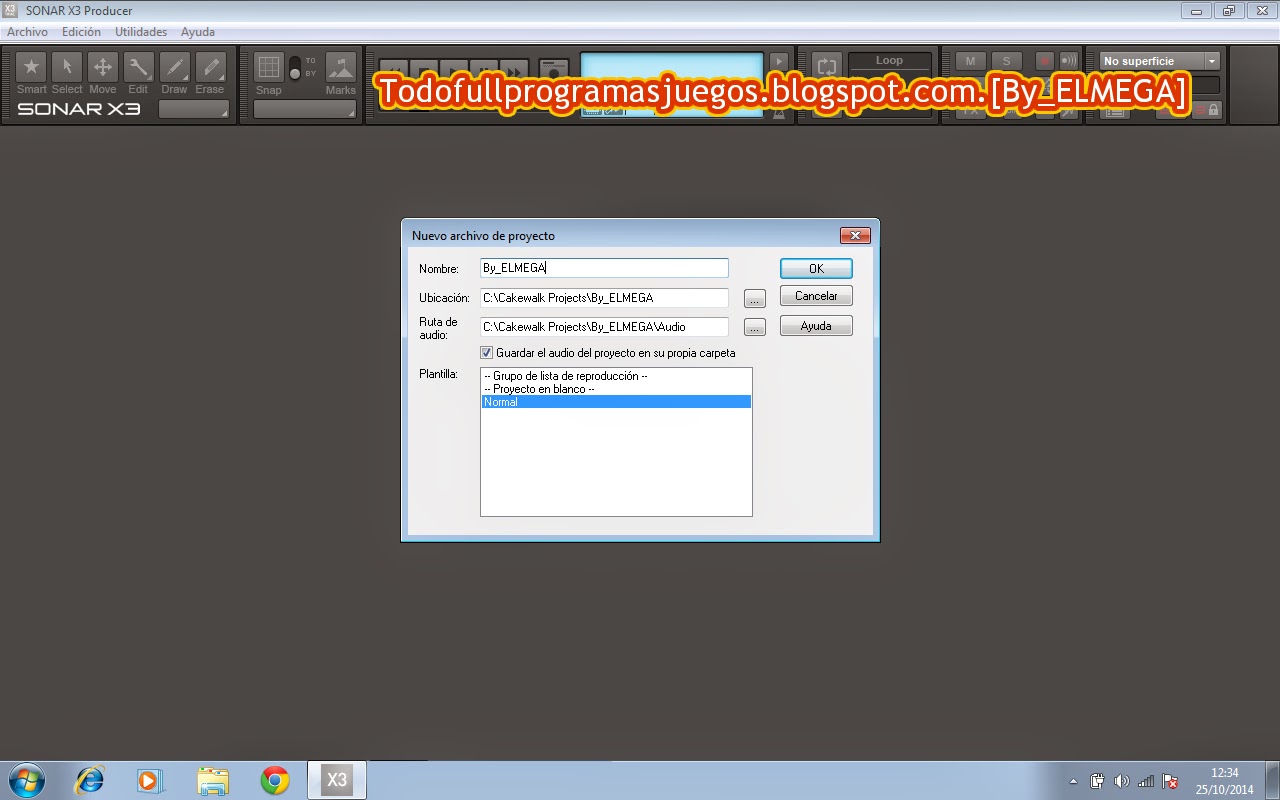Toggle the input echo button
This screenshot has height=800, width=1280.
[x=1068, y=61]
